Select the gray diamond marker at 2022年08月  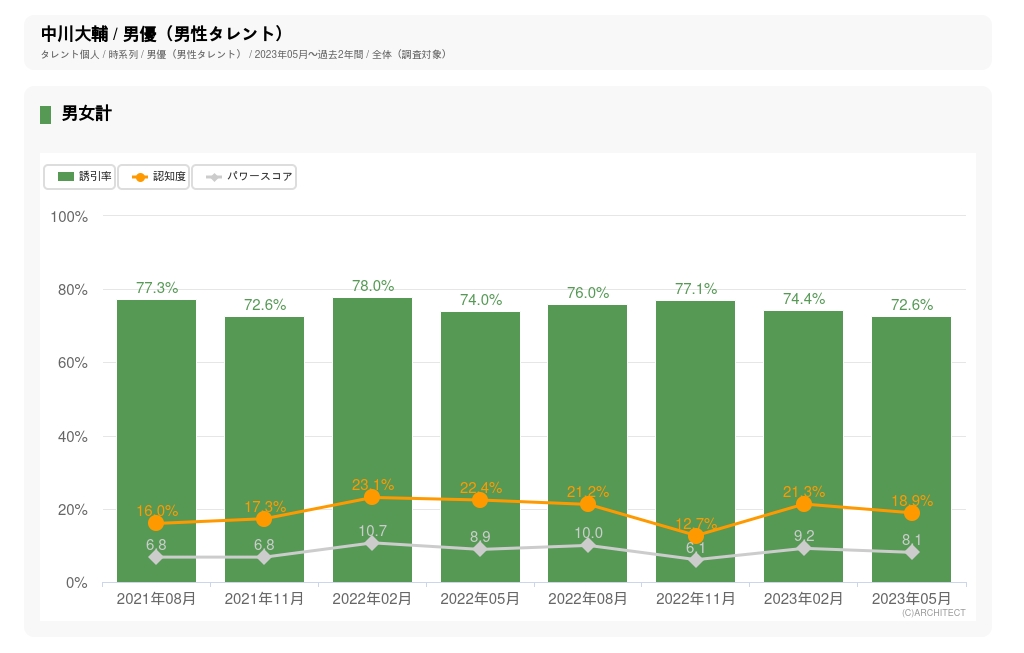pos(588,545)
